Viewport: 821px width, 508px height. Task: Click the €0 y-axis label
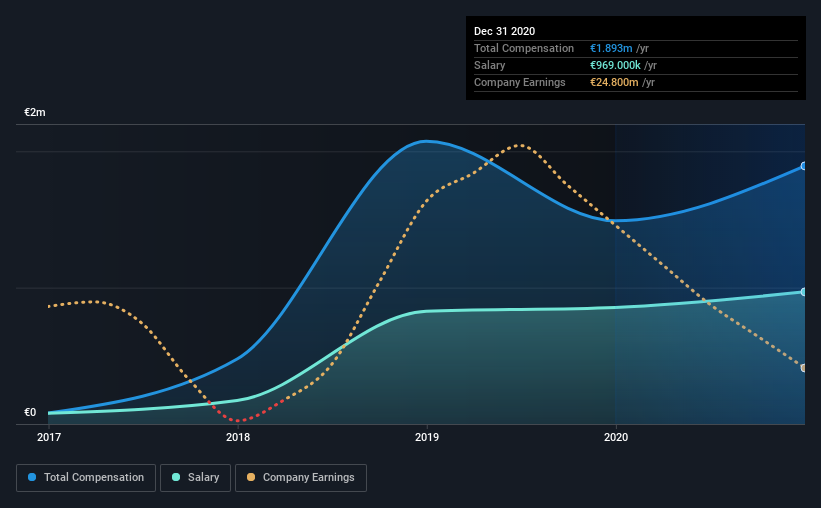pos(30,413)
